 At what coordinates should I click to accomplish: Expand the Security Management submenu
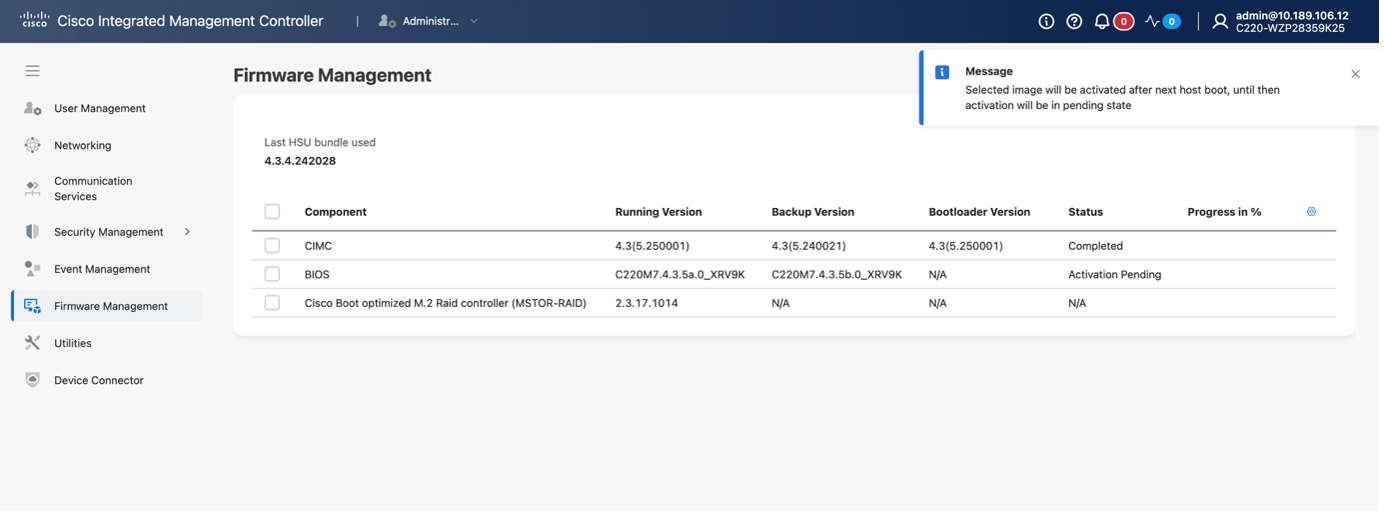click(x=187, y=232)
